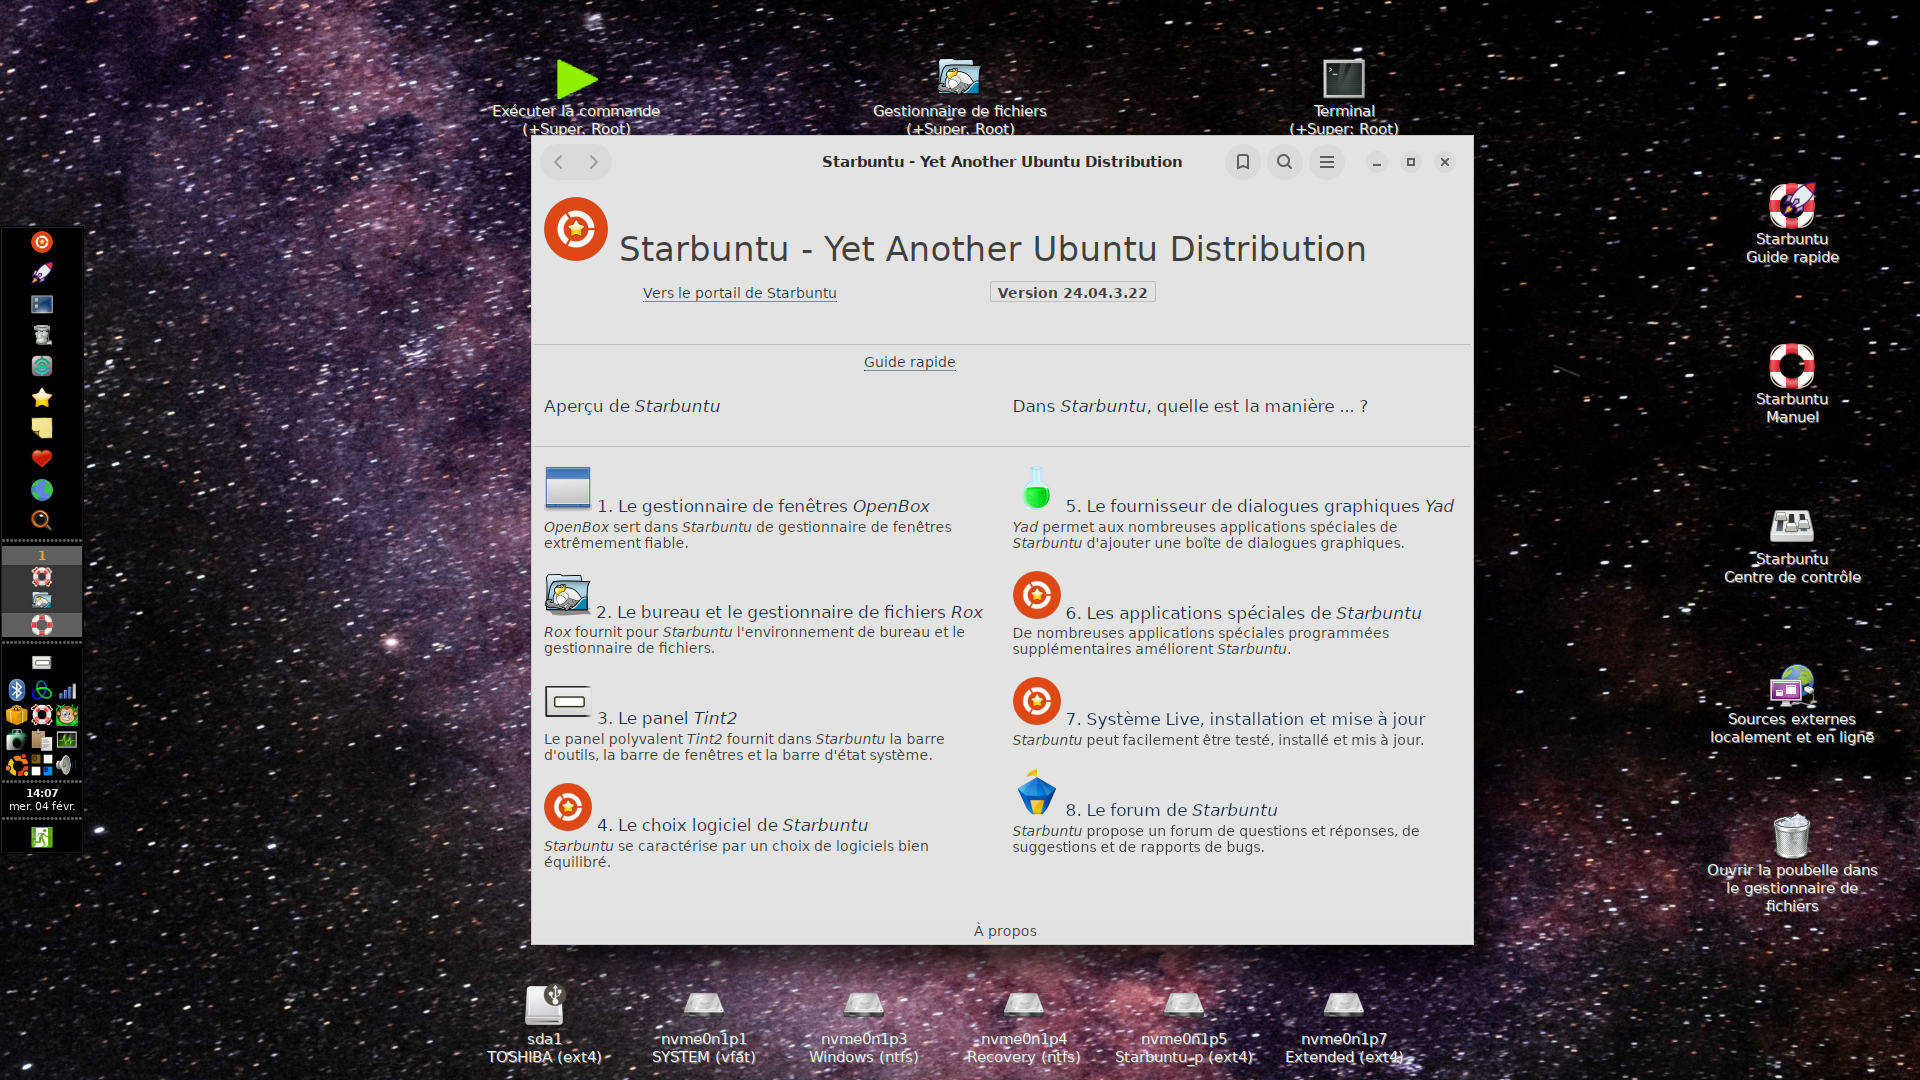
Task: Open Tint2 panel section icon
Action: pos(567,701)
